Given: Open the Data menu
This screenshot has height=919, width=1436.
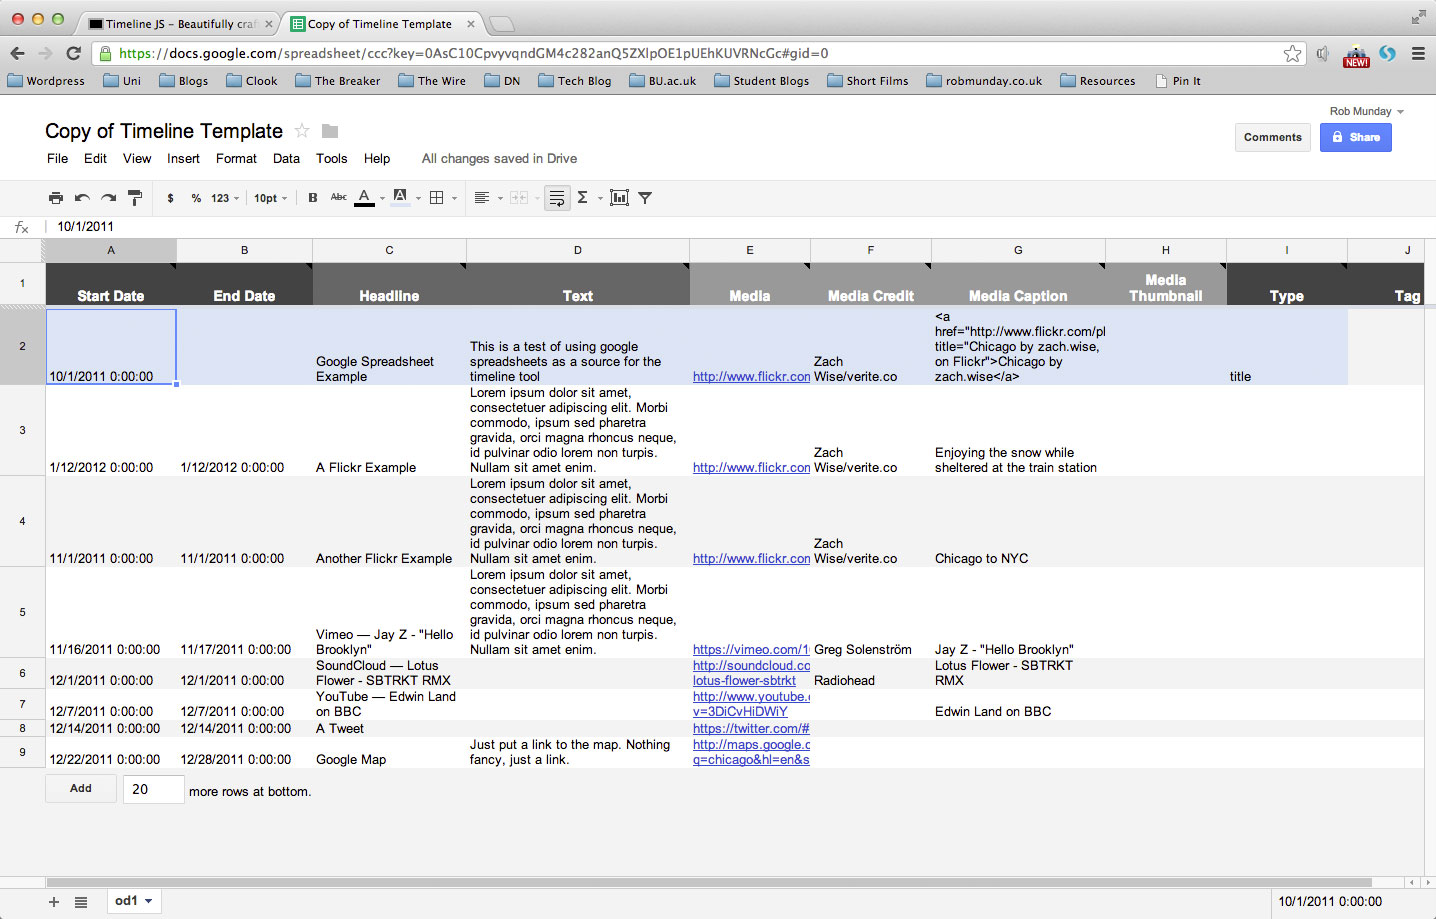Looking at the screenshot, I should (286, 158).
